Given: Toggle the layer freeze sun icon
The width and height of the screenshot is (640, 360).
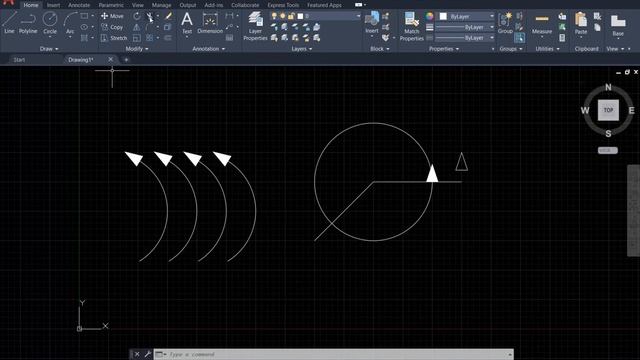Looking at the screenshot, I should pyautogui.click(x=282, y=16).
